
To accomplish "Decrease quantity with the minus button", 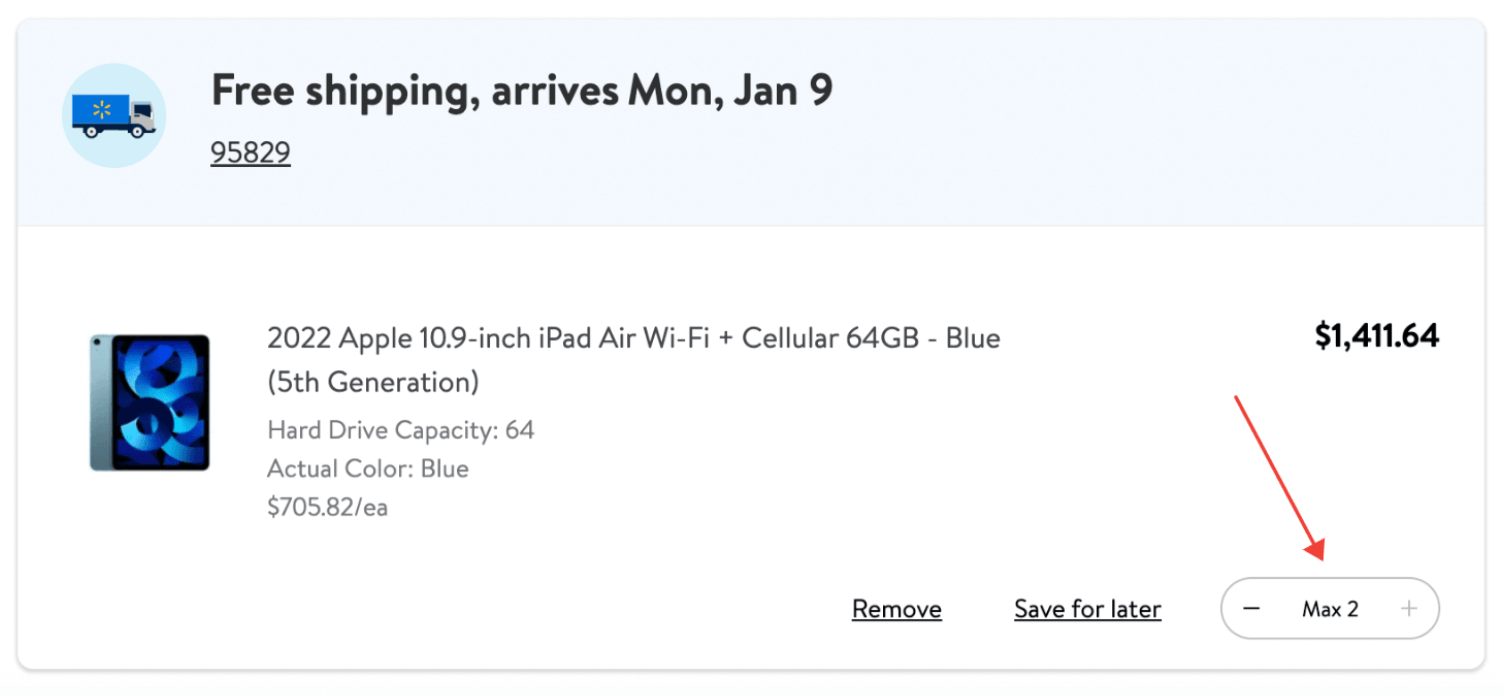I will point(1251,608).
